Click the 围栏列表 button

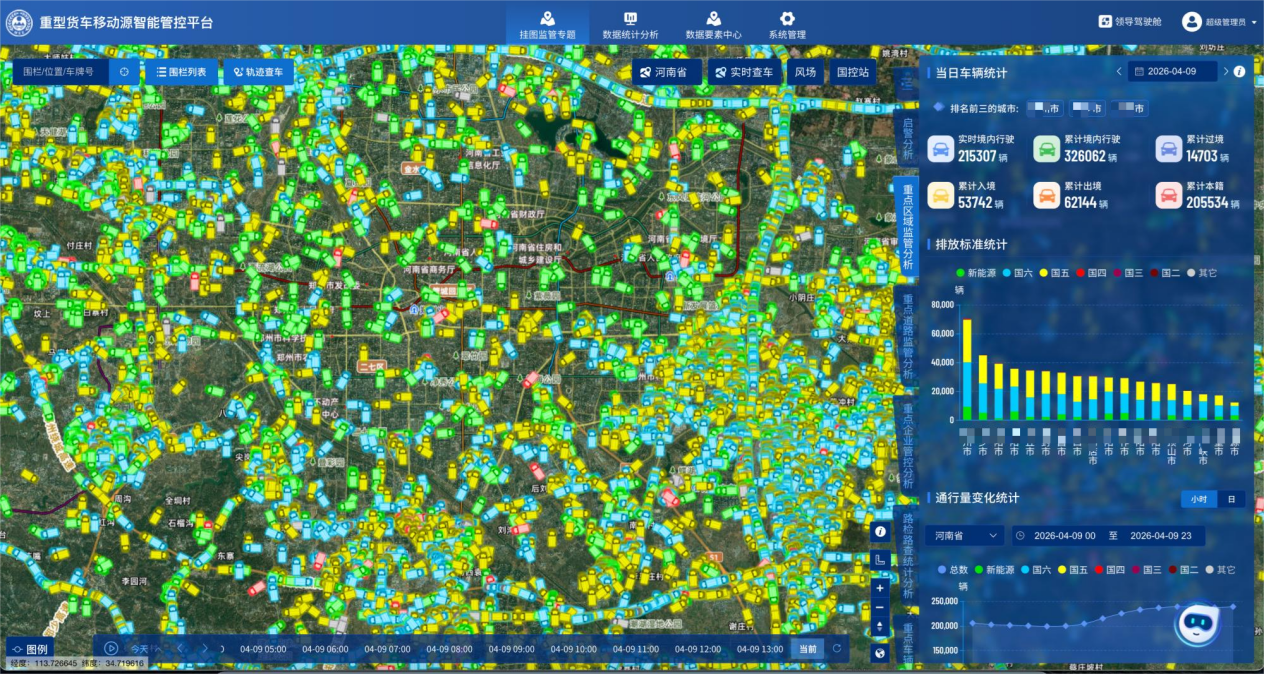(x=182, y=72)
